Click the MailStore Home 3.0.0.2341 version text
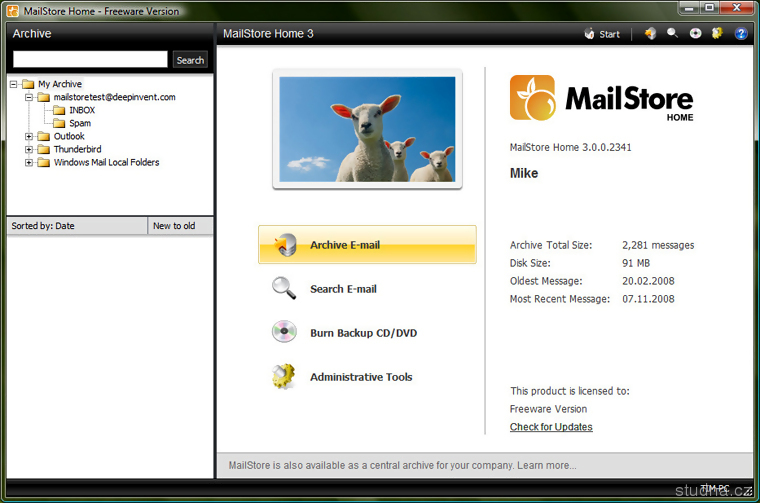The width and height of the screenshot is (760, 503). click(570, 147)
